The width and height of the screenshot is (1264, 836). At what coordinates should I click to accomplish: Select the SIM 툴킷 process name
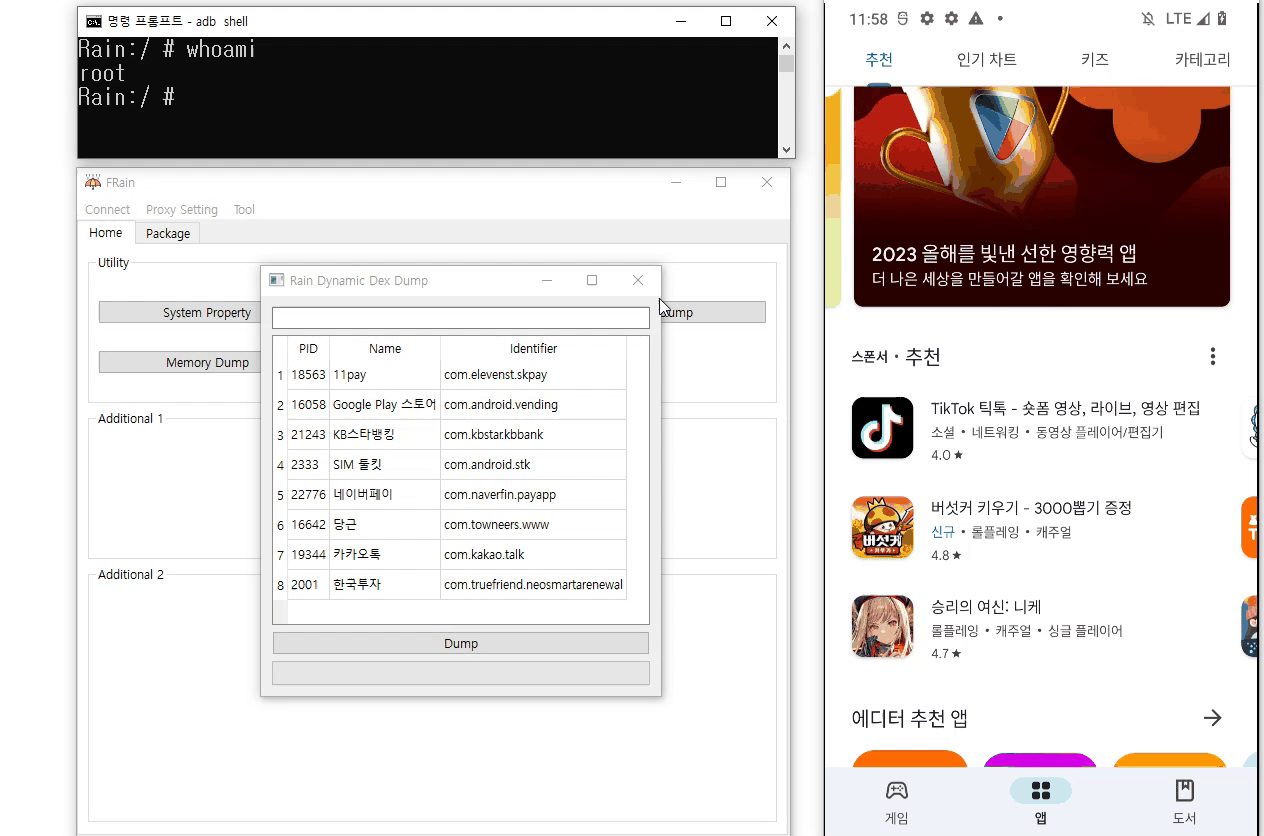385,465
